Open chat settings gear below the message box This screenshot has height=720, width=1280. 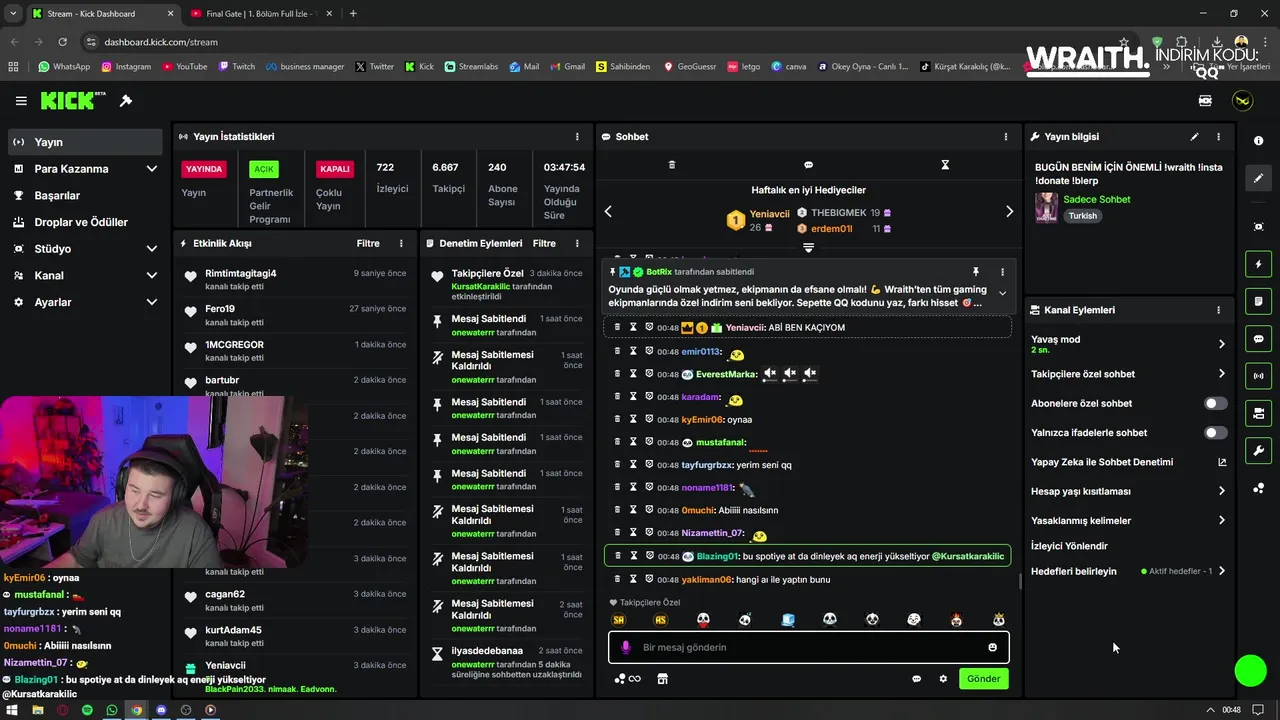point(943,679)
